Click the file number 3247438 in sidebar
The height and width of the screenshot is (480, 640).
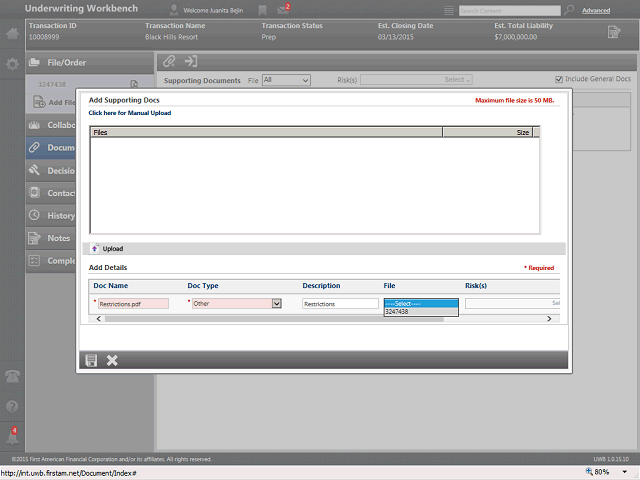click(x=52, y=84)
